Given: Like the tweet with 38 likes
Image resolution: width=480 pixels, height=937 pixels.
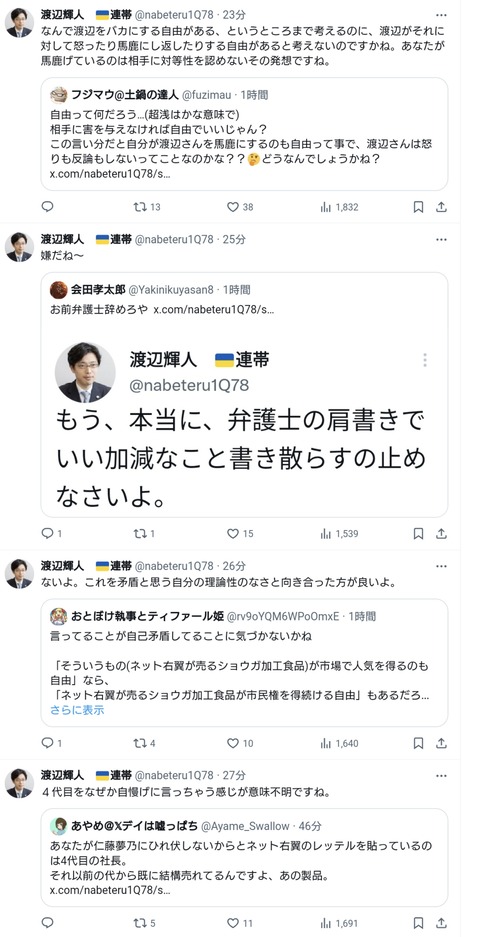Looking at the screenshot, I should (x=240, y=207).
